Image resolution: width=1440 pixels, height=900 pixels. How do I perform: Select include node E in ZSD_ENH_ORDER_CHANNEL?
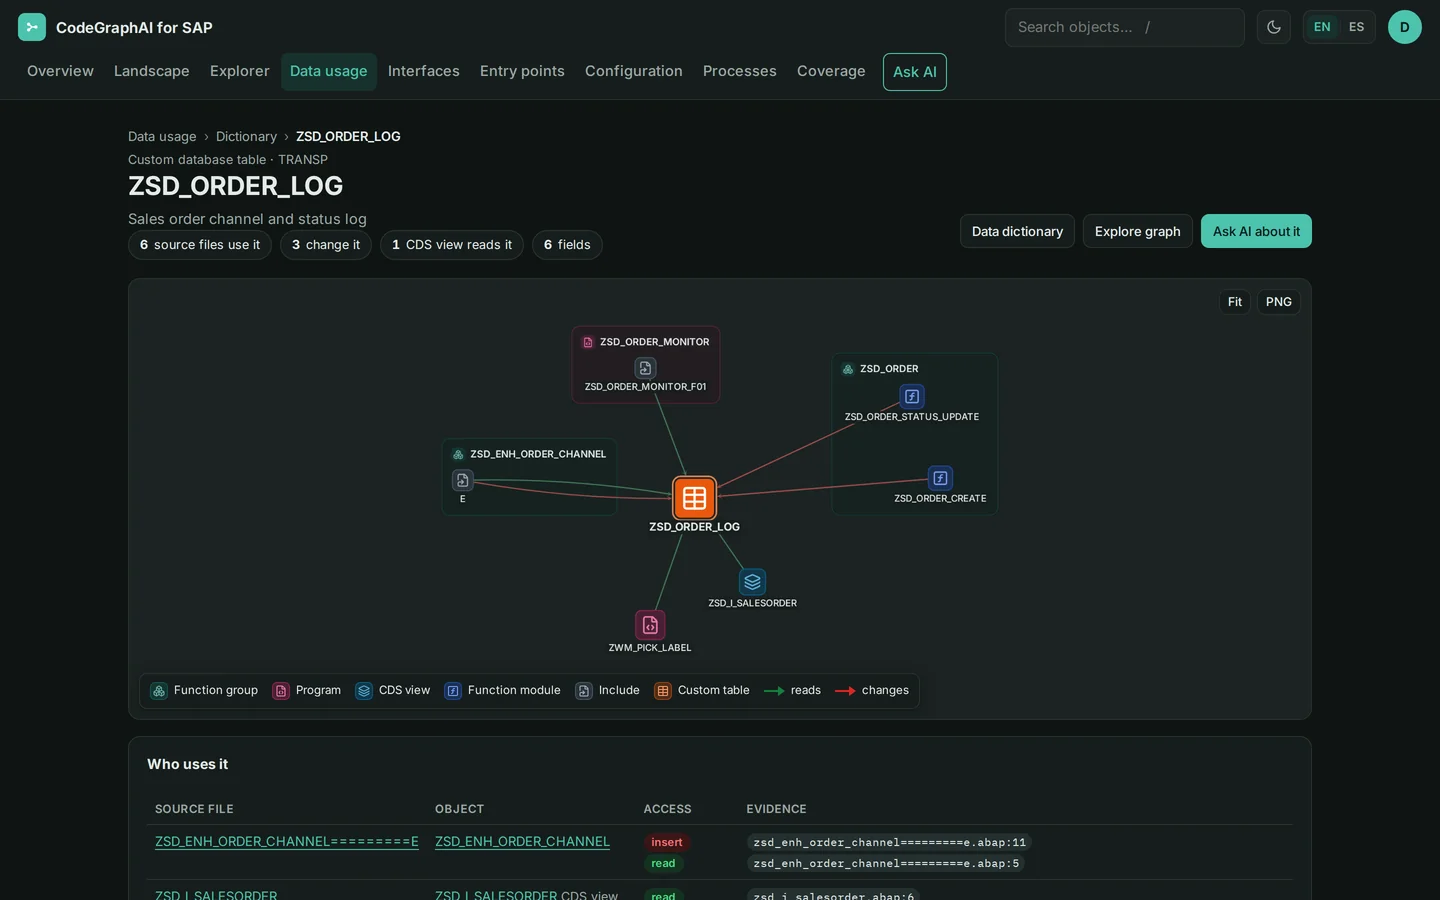click(462, 480)
